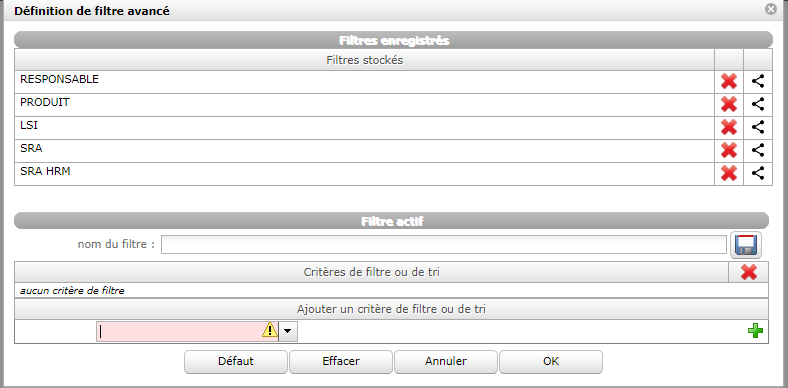
Task: Delete the RESPONSABLE stored filter
Action: point(729,81)
